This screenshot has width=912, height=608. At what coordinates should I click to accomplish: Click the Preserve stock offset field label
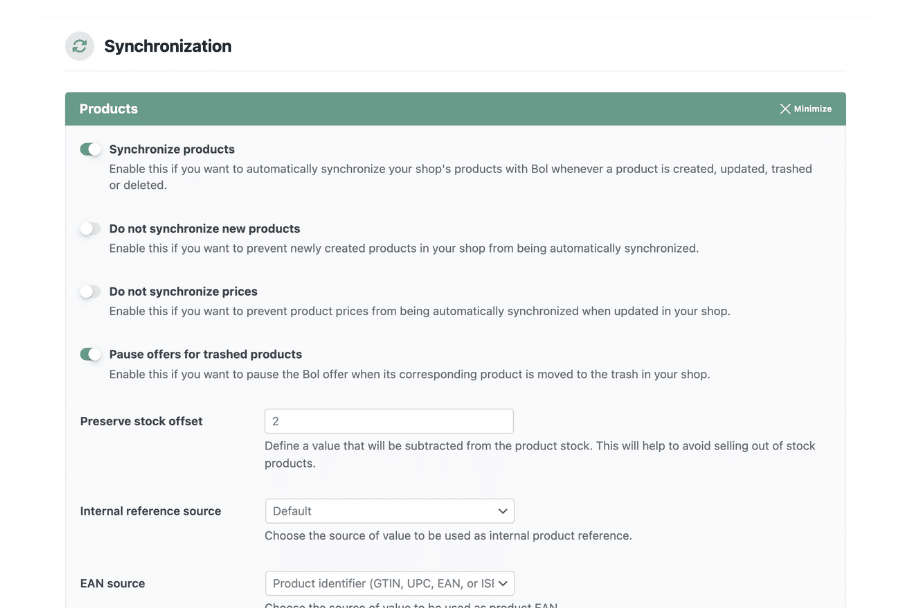click(143, 421)
